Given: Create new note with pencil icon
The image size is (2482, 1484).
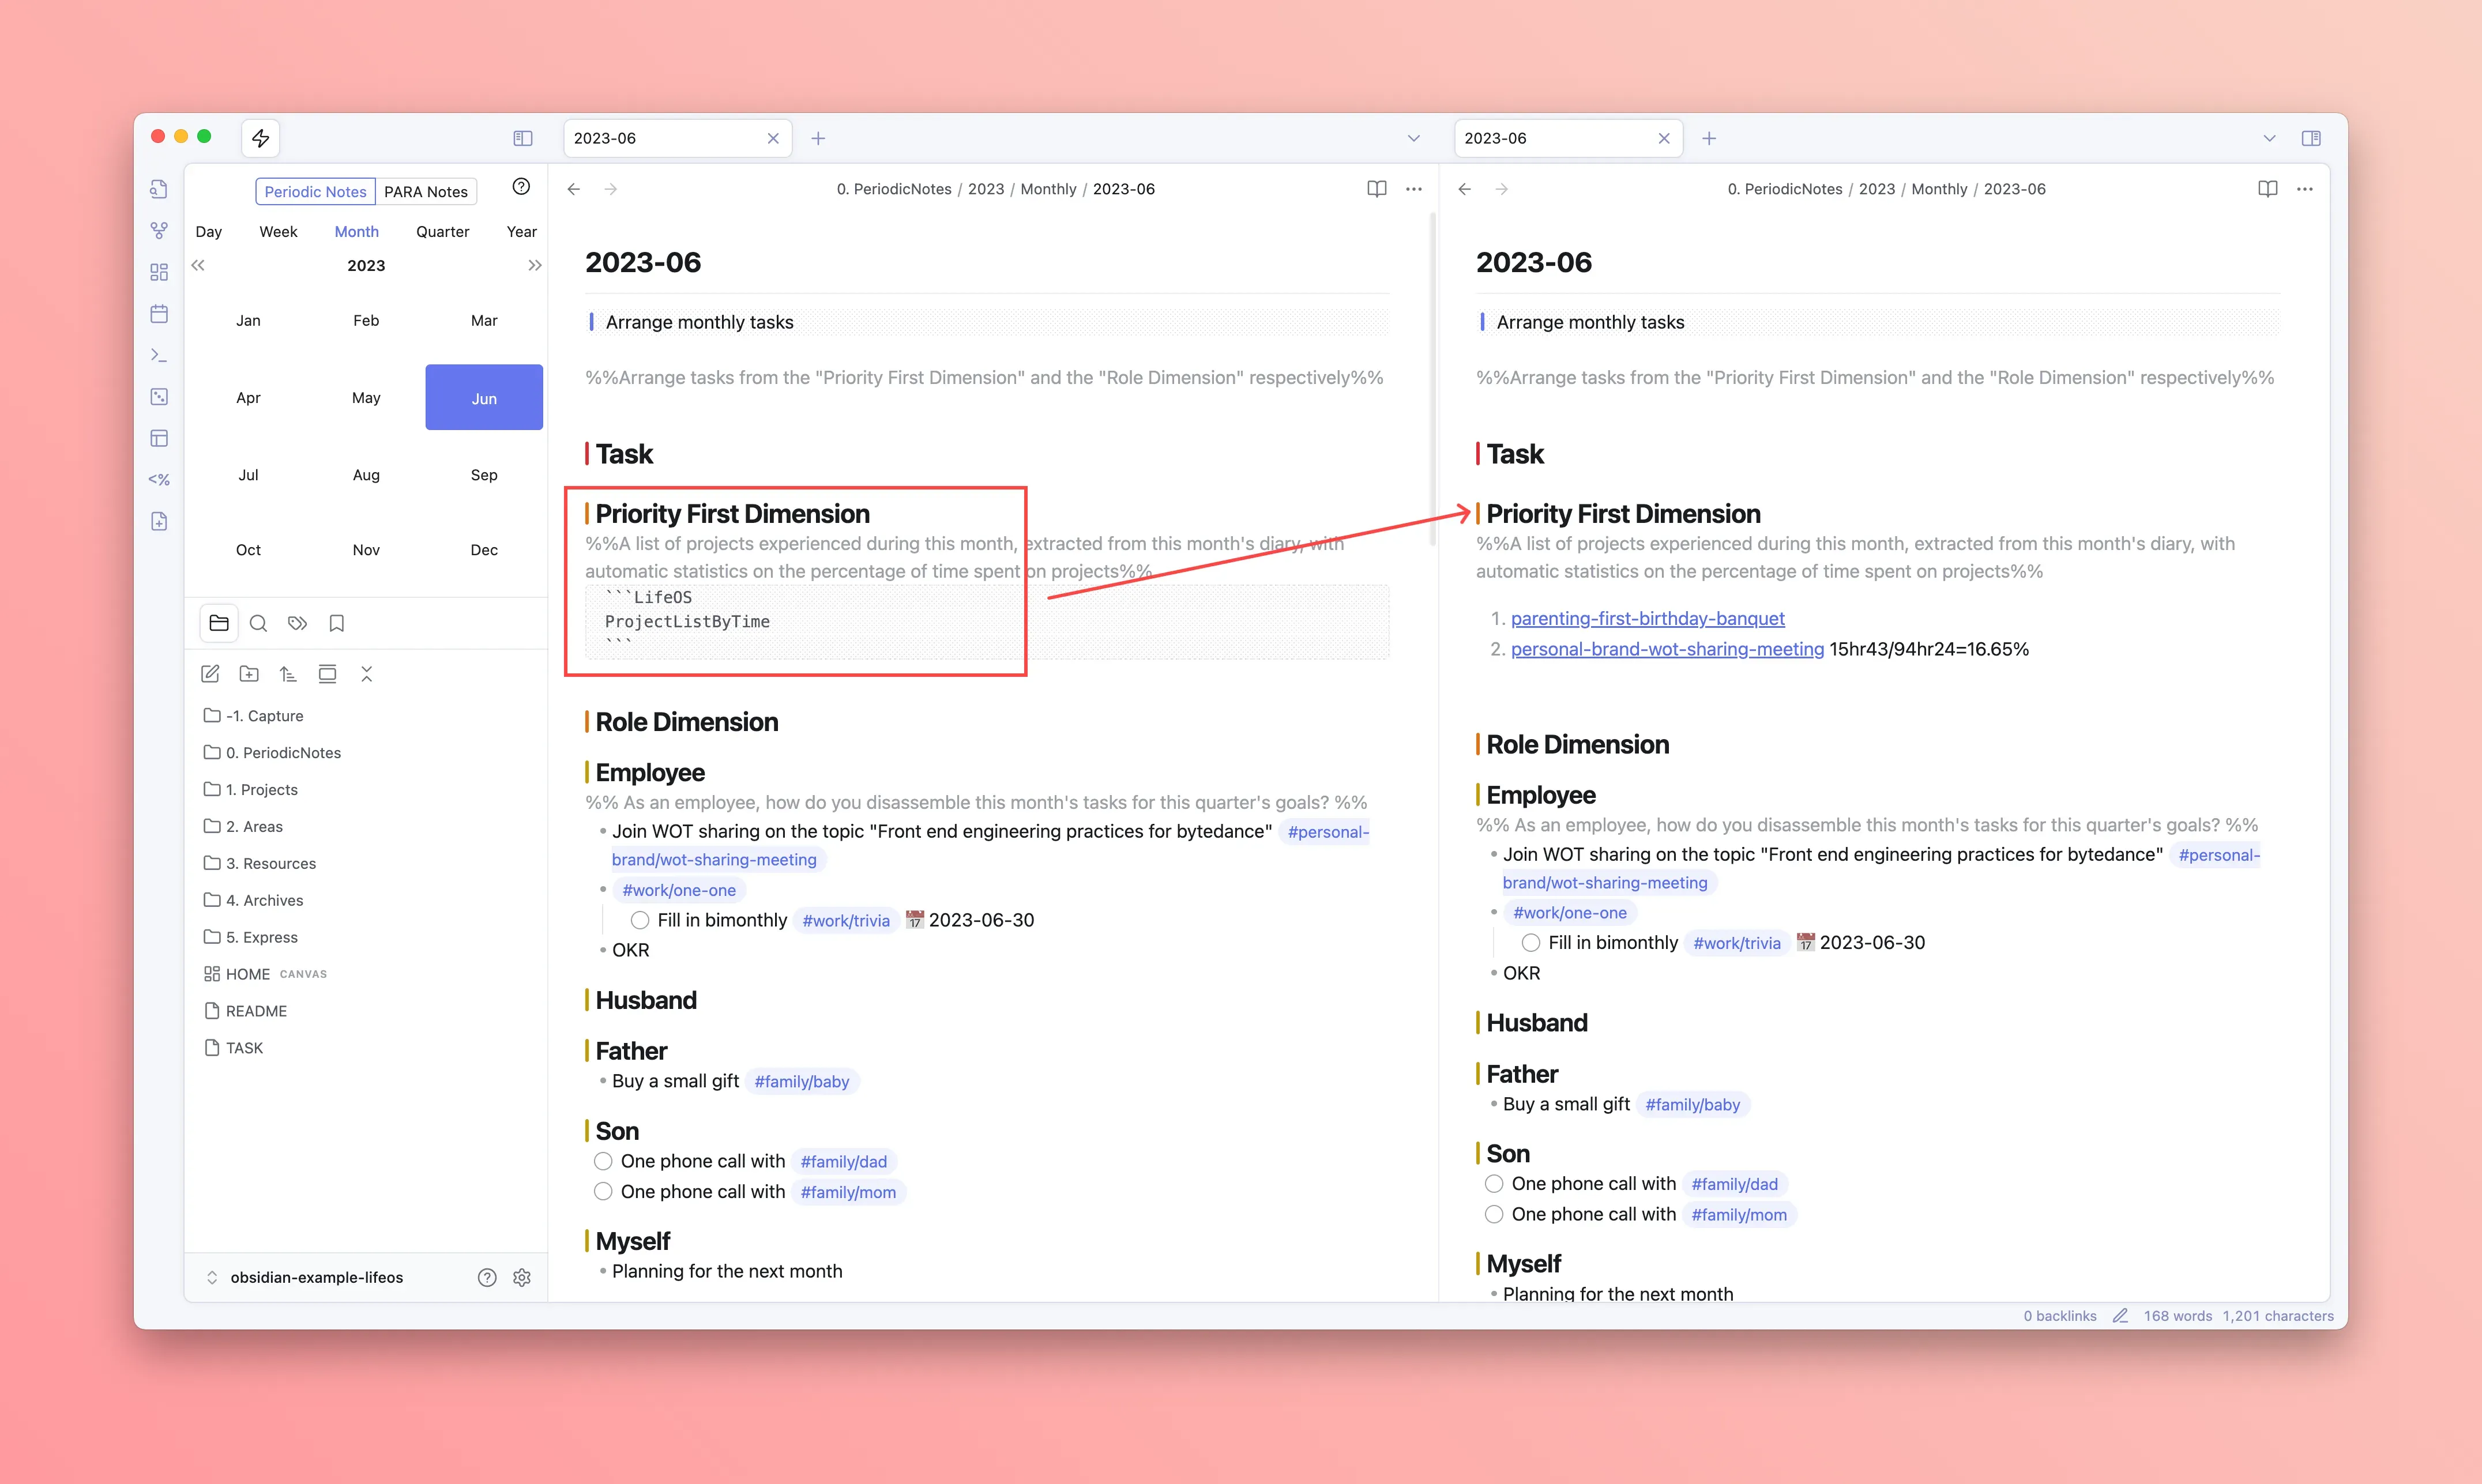Looking at the screenshot, I should click(x=210, y=674).
